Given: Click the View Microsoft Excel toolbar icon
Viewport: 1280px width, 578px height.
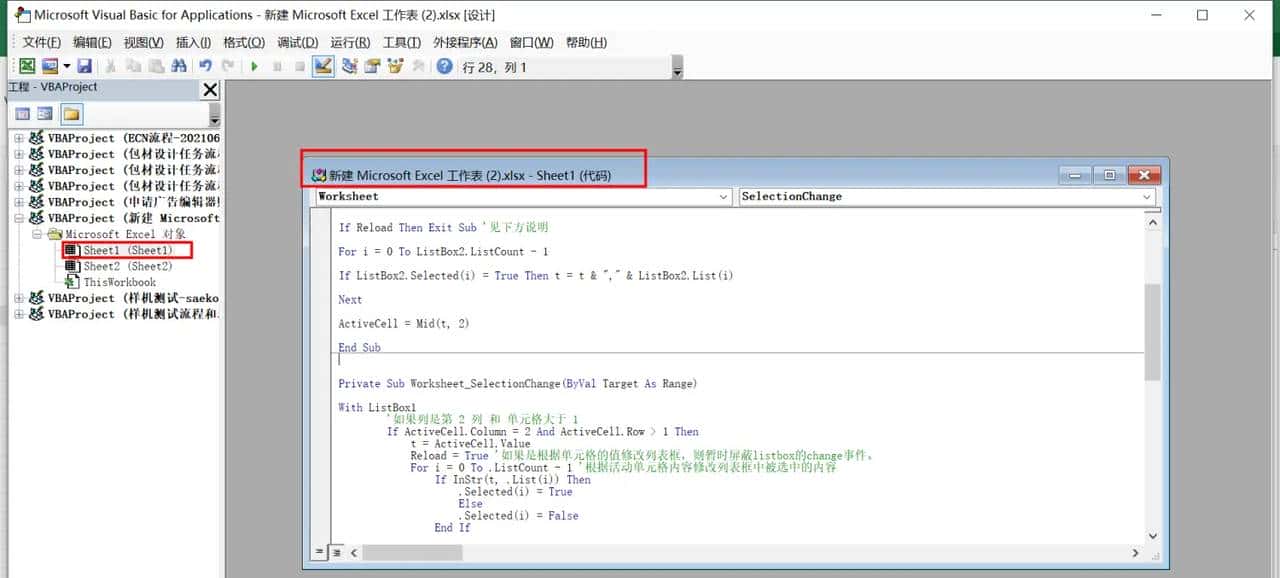Looking at the screenshot, I should pos(27,66).
